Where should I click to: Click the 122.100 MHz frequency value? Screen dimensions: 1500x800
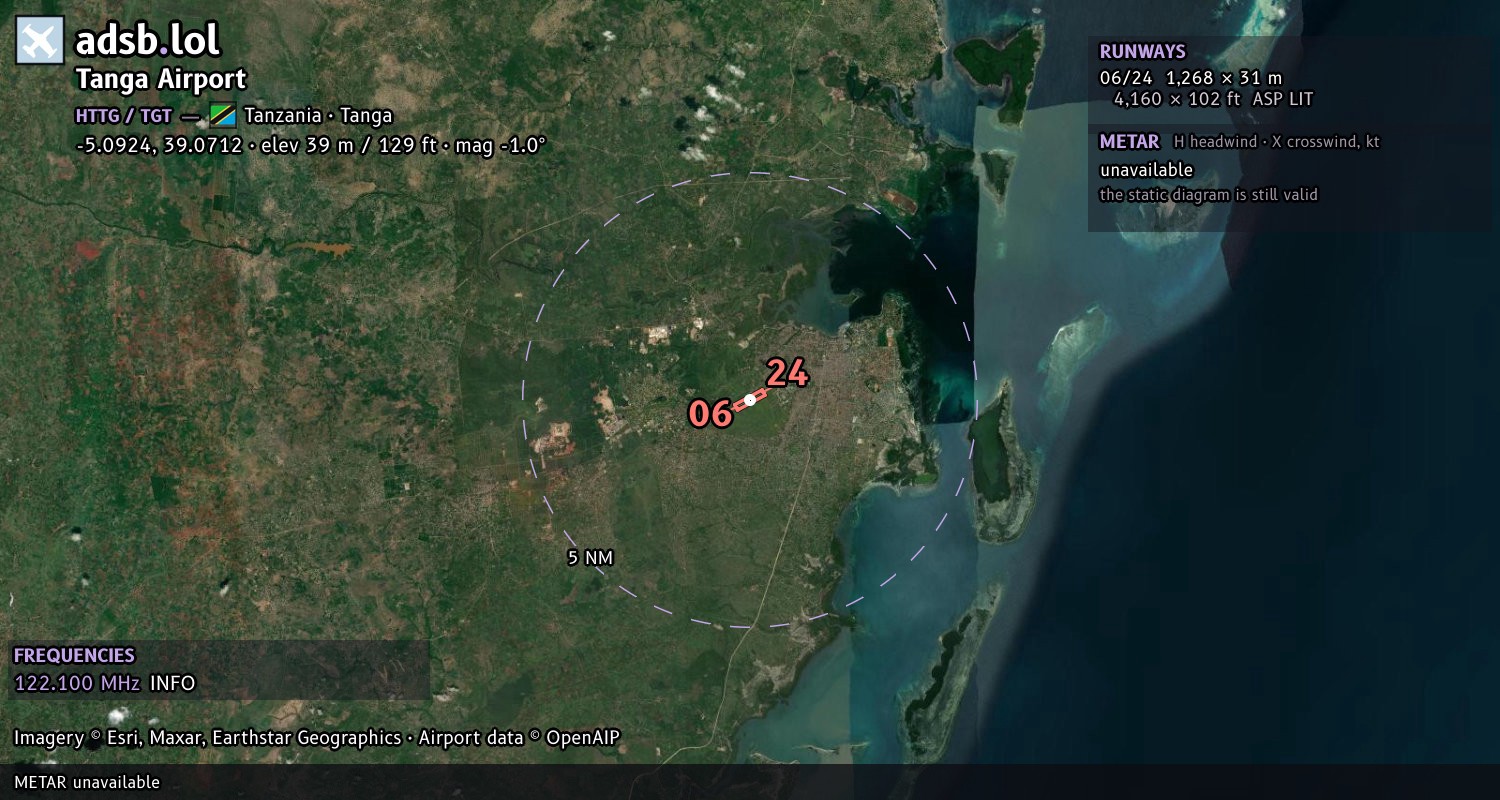tap(77, 684)
